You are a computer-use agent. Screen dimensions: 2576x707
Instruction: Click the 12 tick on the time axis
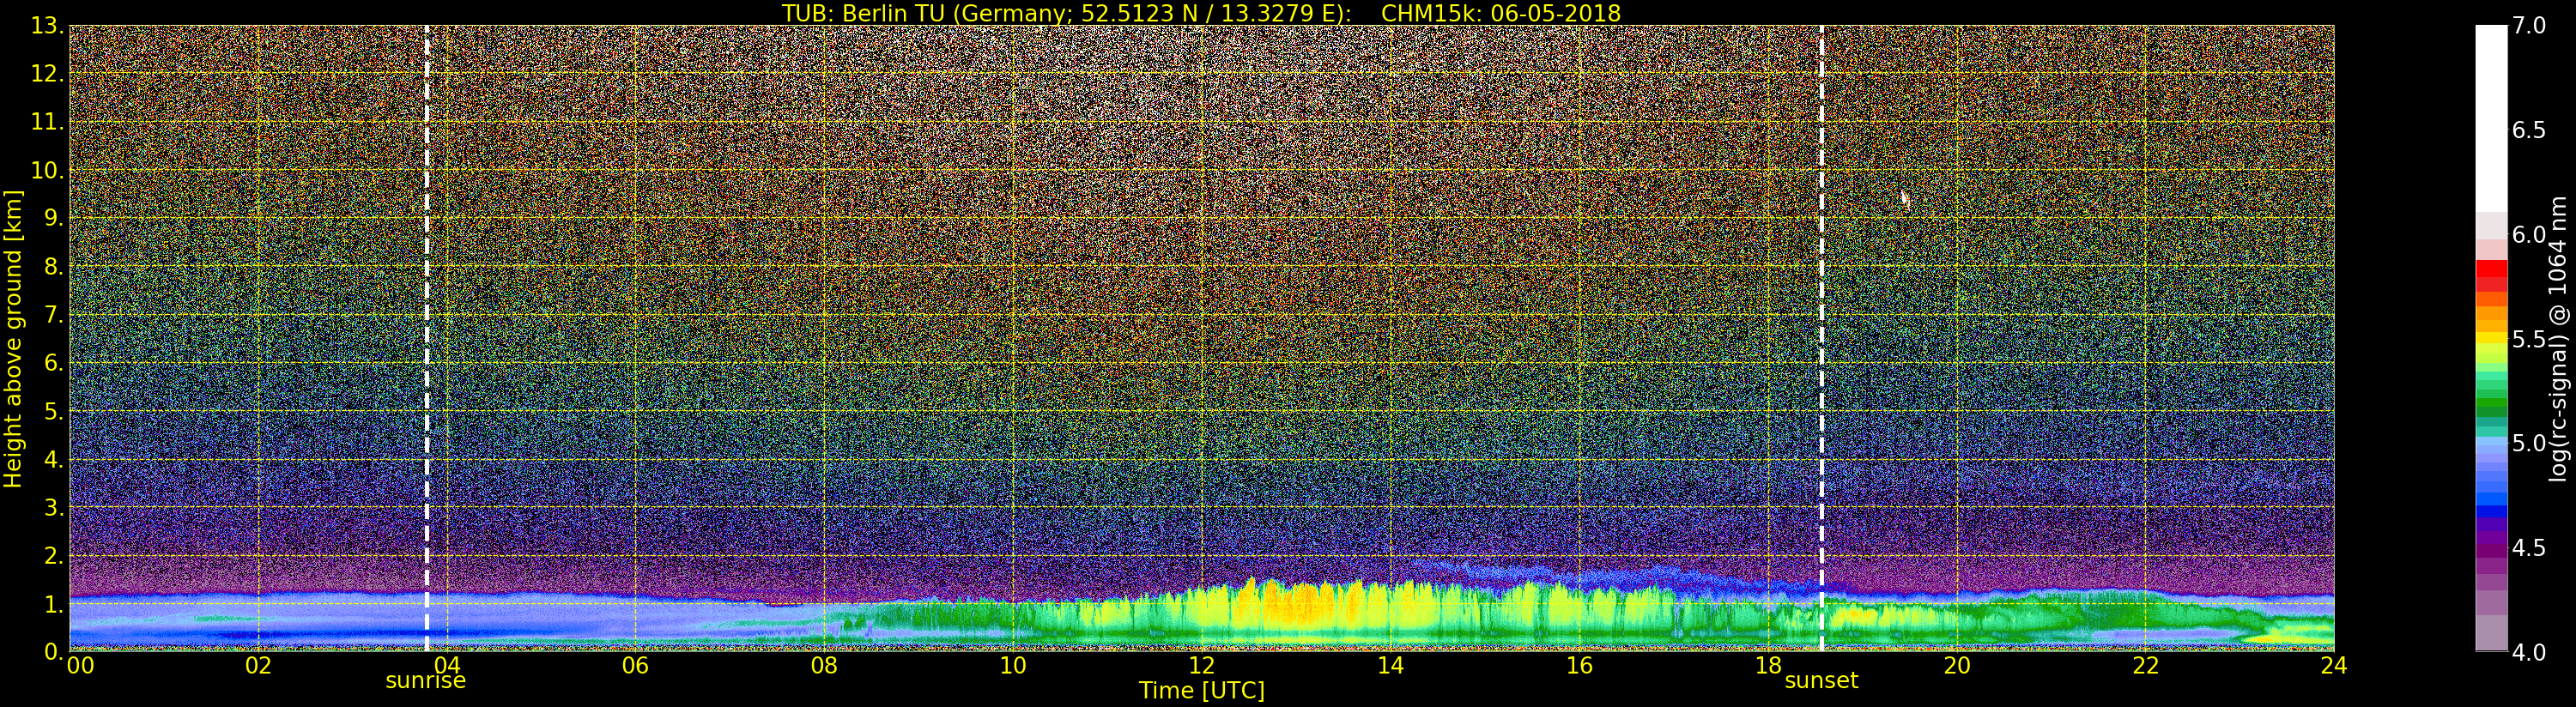tap(1201, 666)
